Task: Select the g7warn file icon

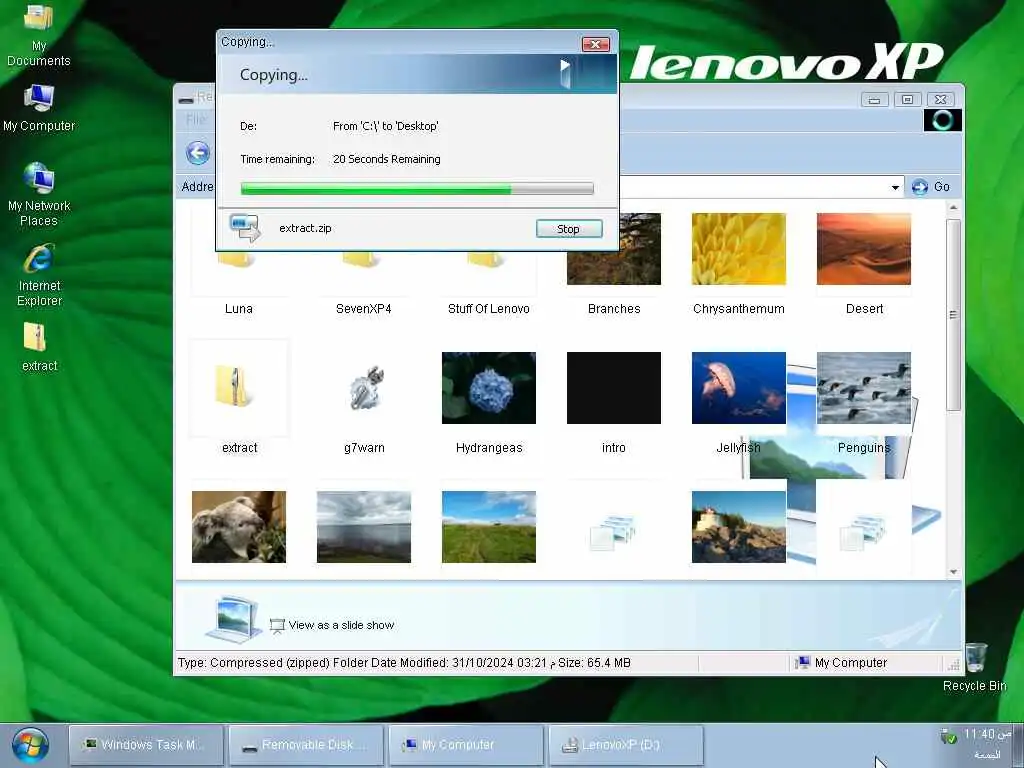Action: (x=364, y=387)
